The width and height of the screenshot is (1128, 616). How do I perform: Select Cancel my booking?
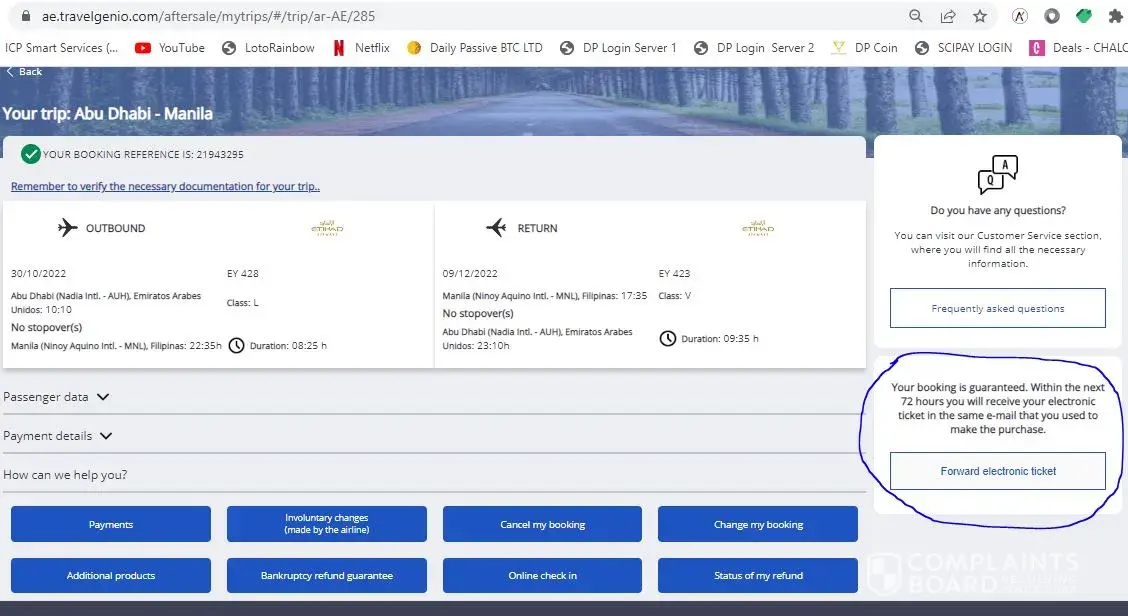tap(542, 524)
